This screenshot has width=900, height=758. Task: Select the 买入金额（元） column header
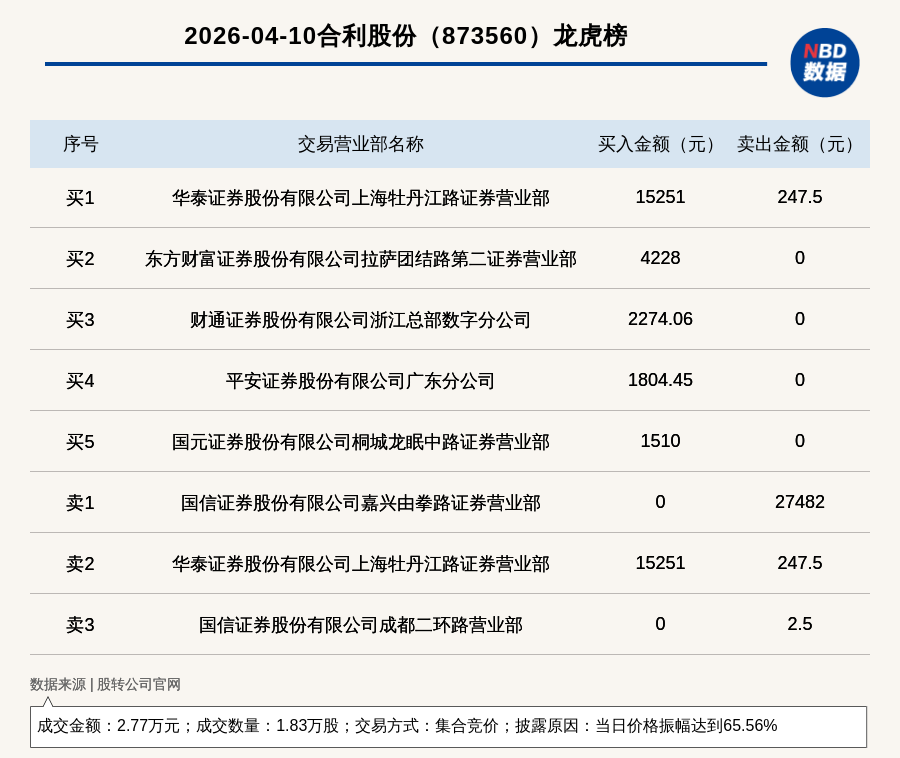click(660, 144)
